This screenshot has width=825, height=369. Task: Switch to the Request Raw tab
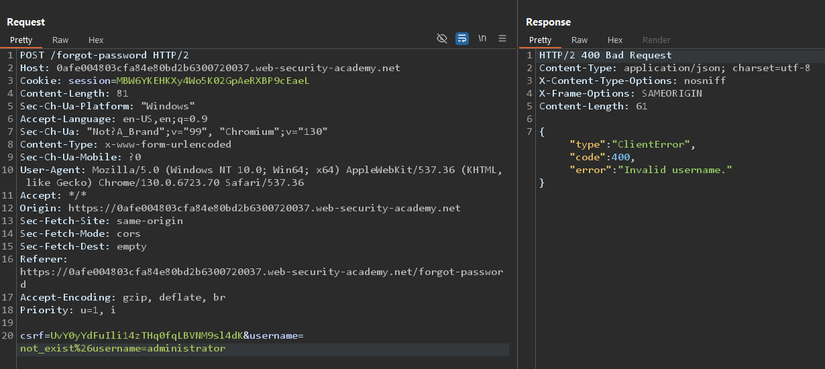click(60, 40)
